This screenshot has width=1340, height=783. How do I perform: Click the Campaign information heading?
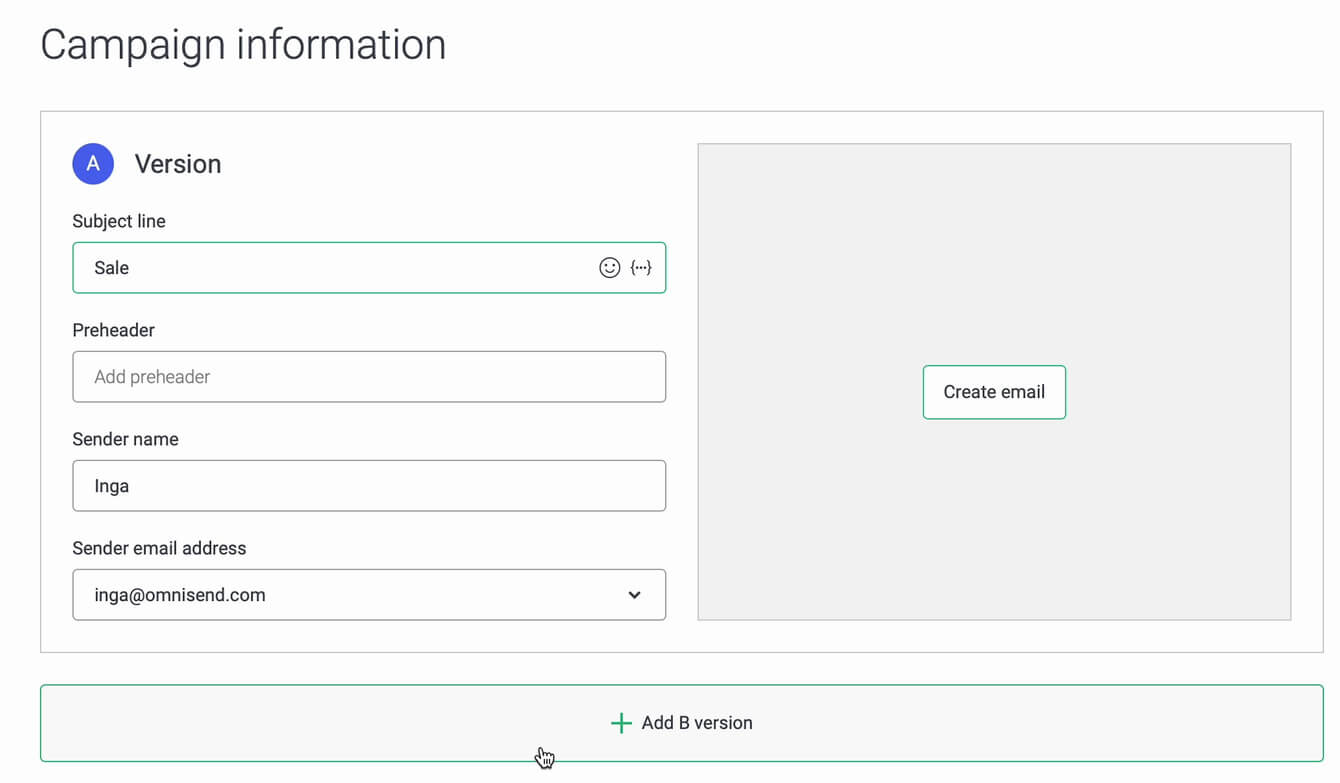point(243,45)
